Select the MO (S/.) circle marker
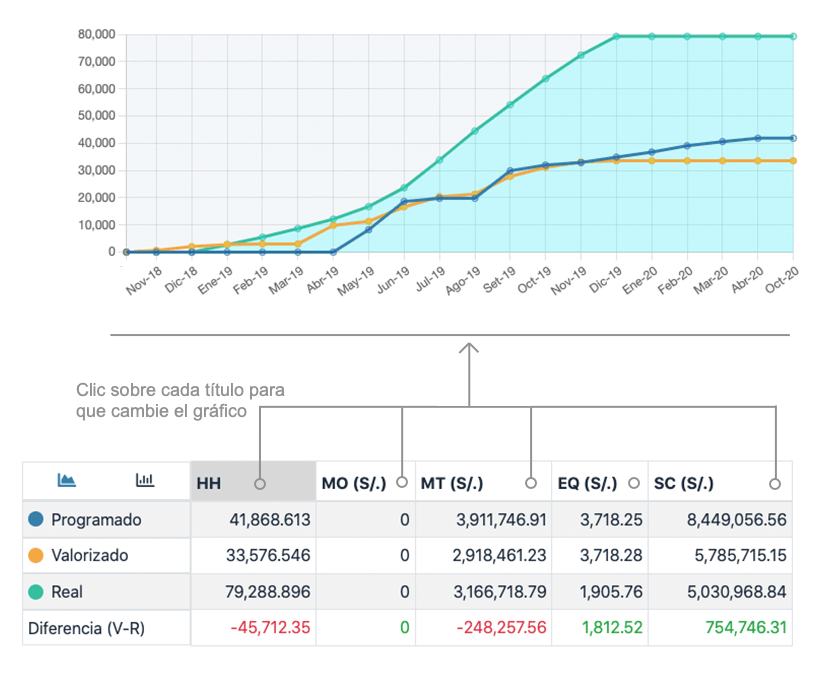The image size is (824, 678). 402,482
